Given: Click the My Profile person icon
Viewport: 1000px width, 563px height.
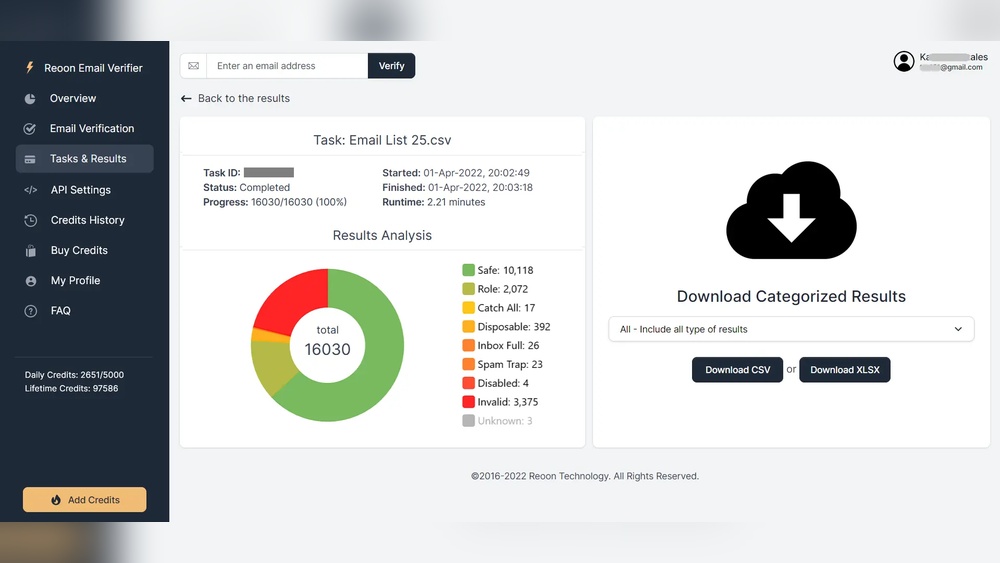Looking at the screenshot, I should [31, 281].
